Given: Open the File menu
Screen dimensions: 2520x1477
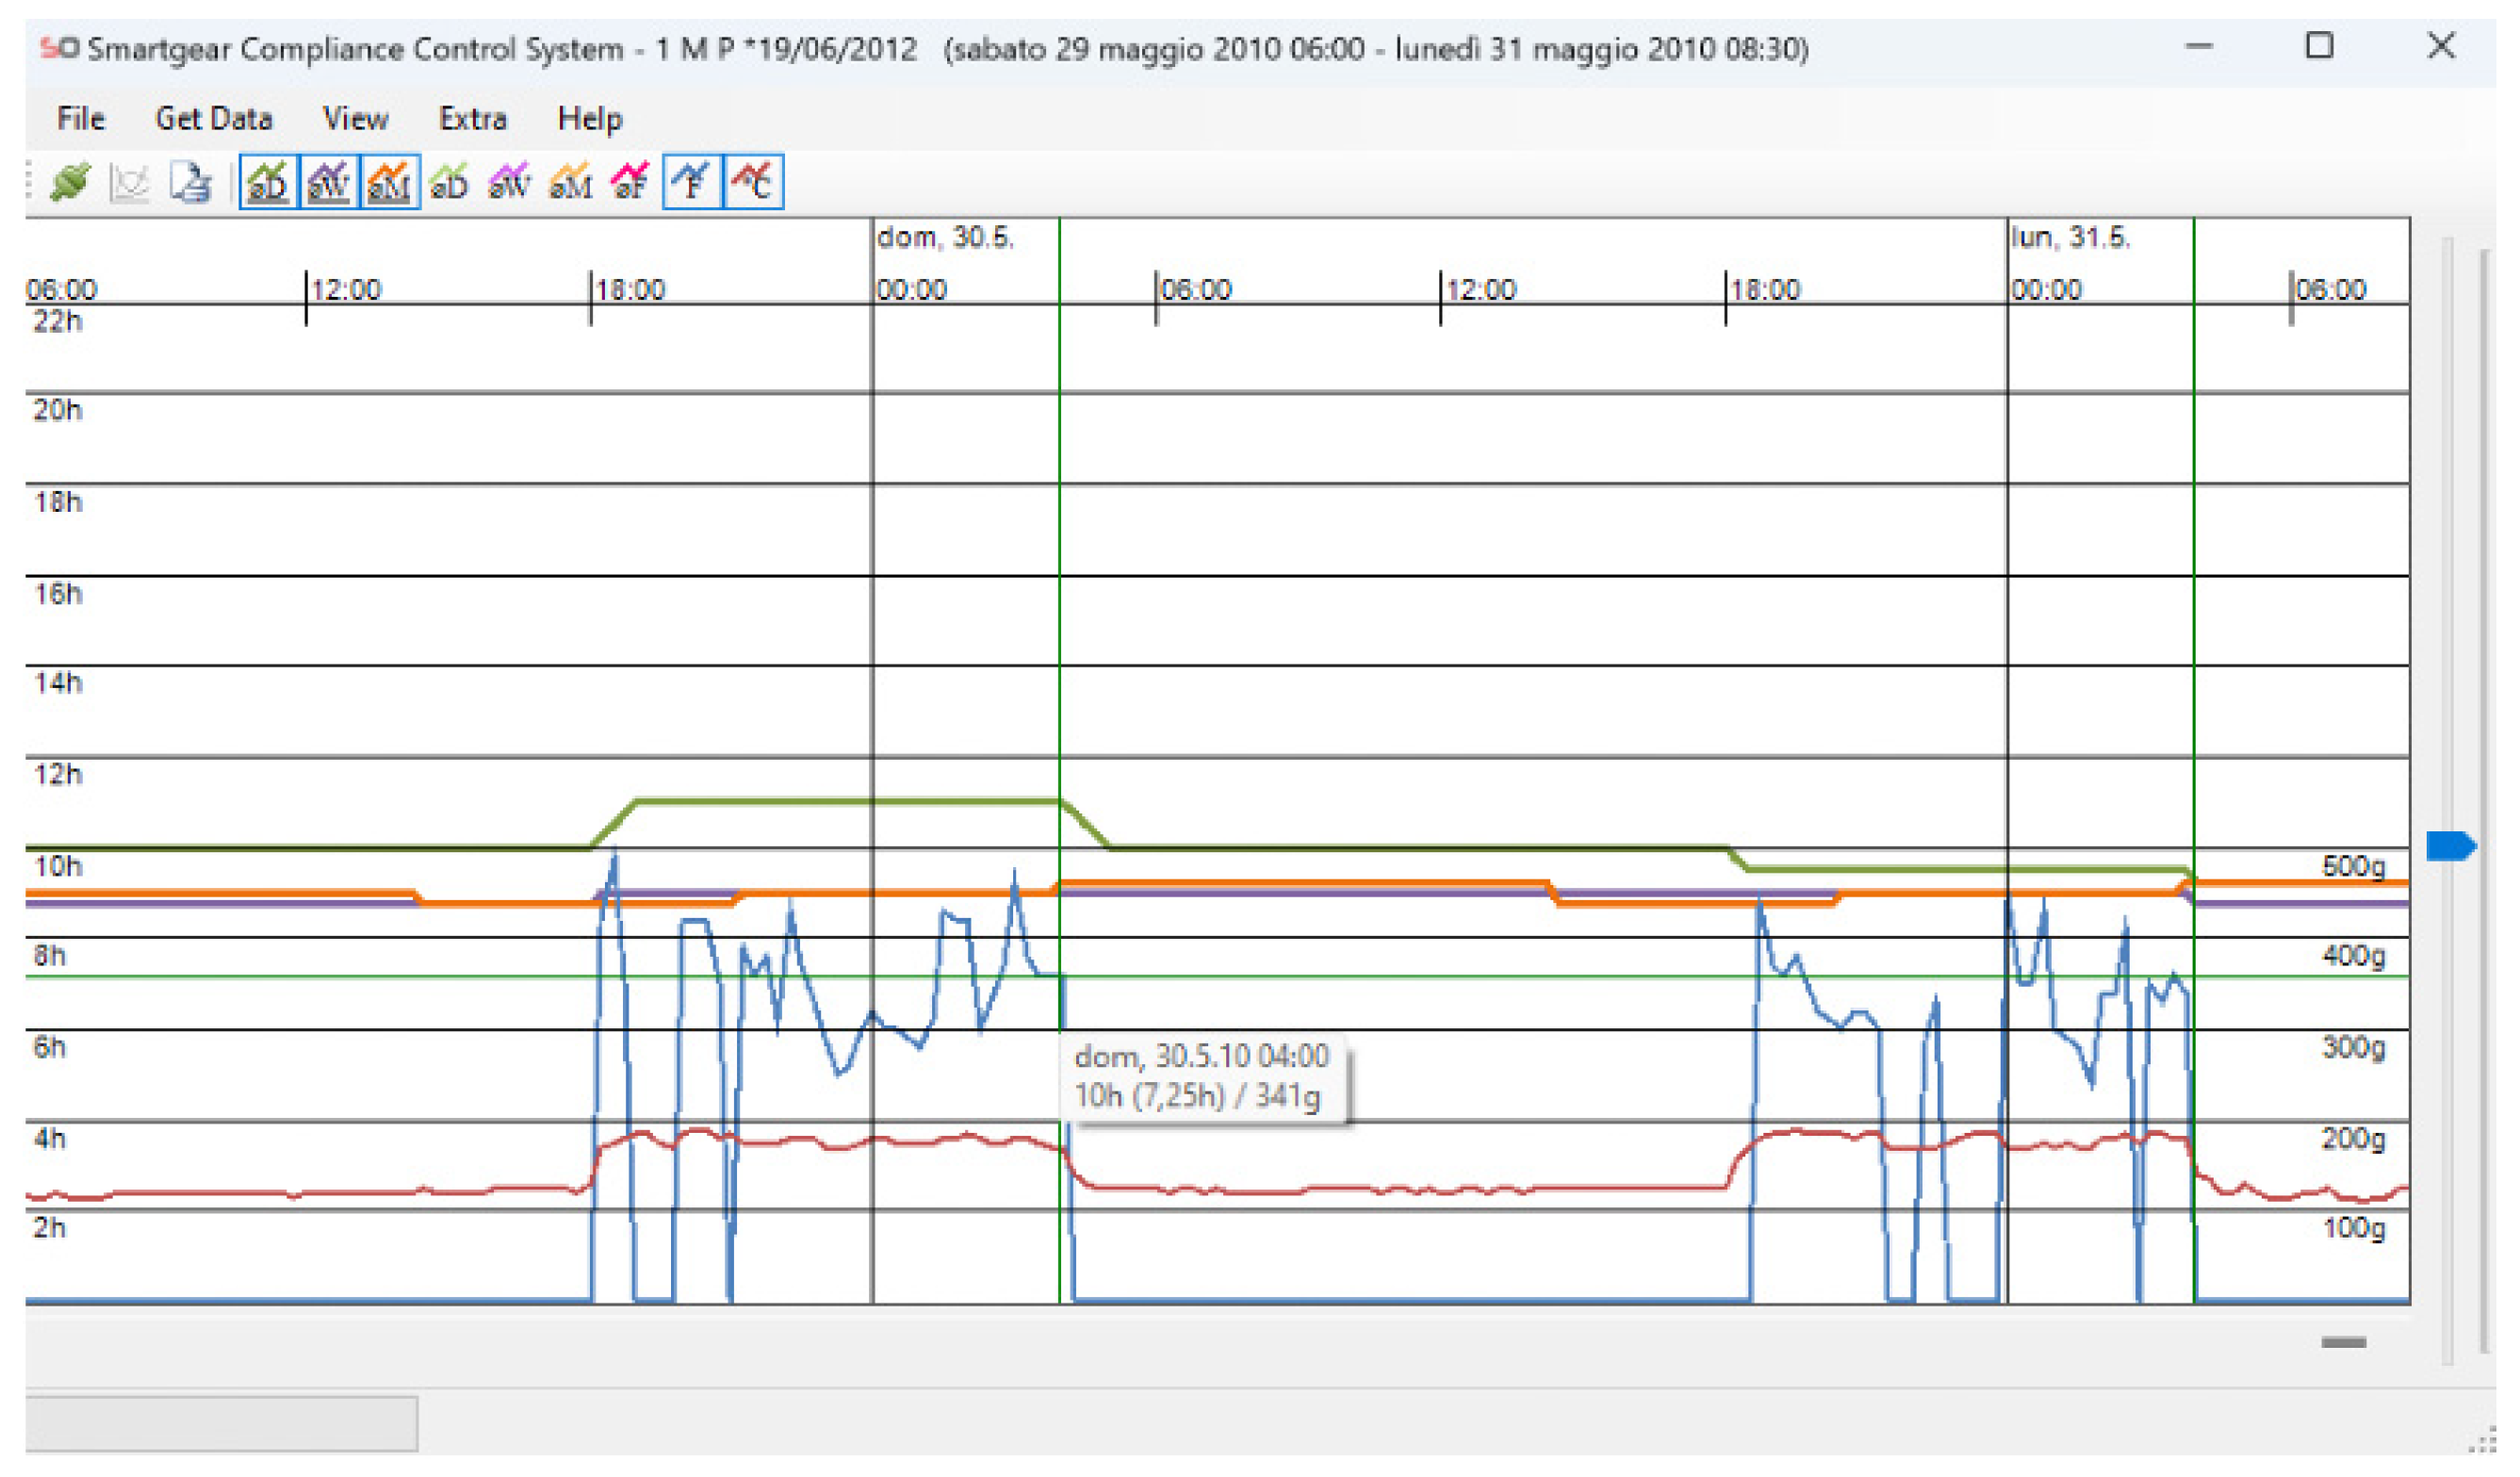Looking at the screenshot, I should 80,119.
